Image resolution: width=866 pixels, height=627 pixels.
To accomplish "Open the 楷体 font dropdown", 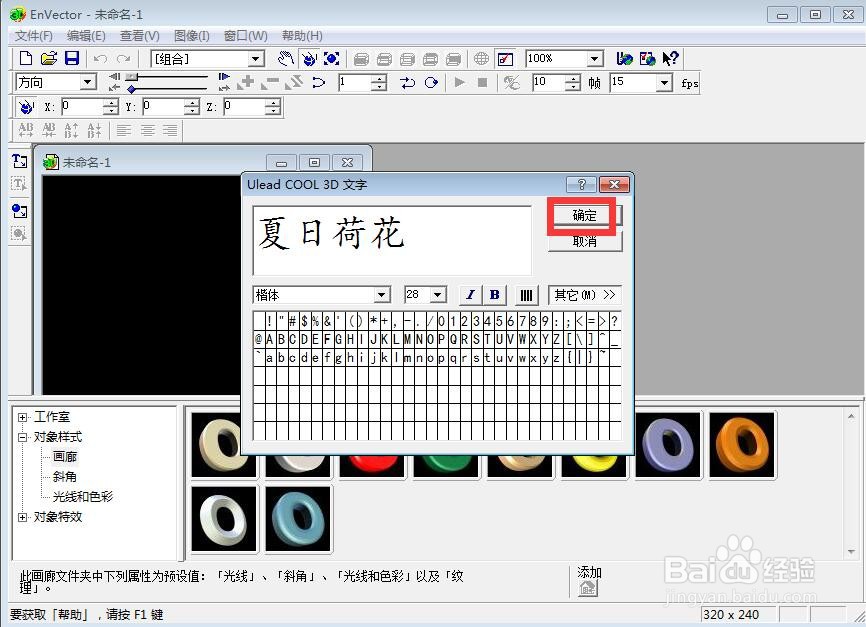I will (382, 295).
